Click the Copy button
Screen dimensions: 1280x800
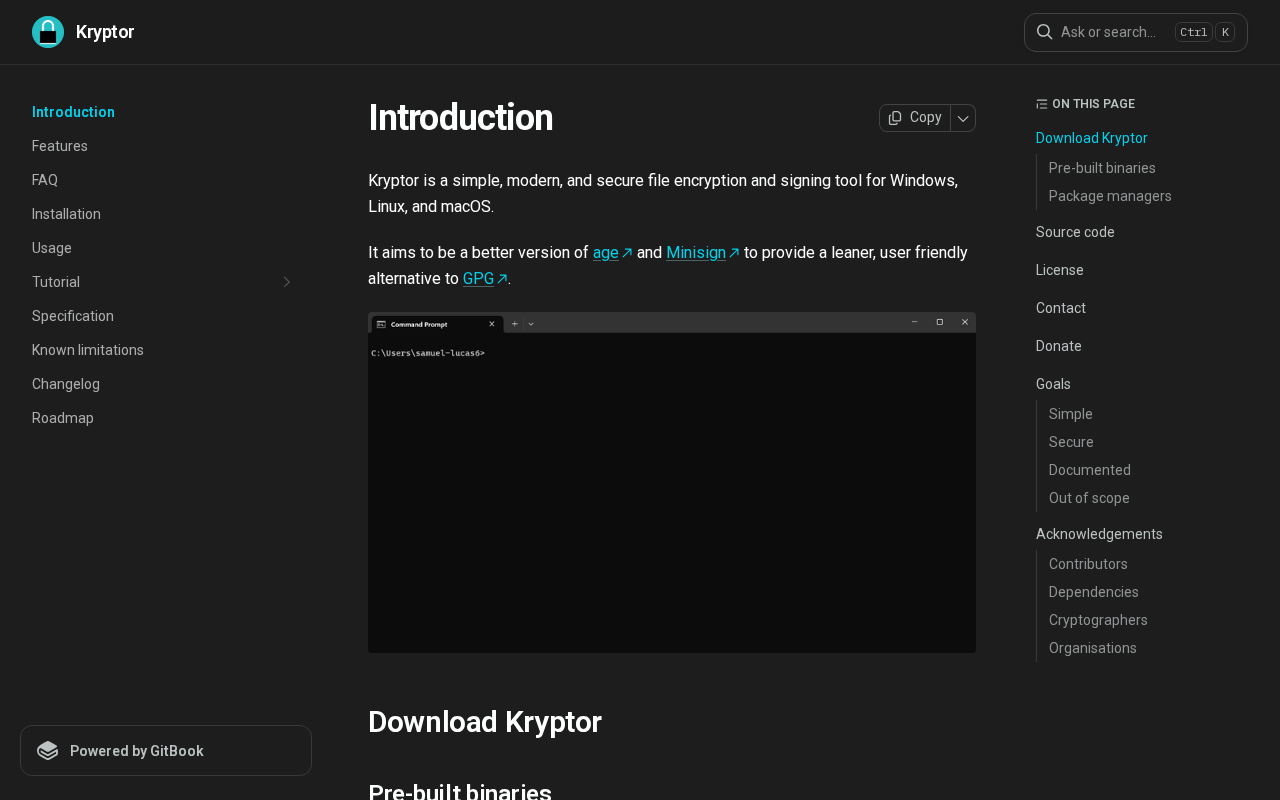(915, 118)
